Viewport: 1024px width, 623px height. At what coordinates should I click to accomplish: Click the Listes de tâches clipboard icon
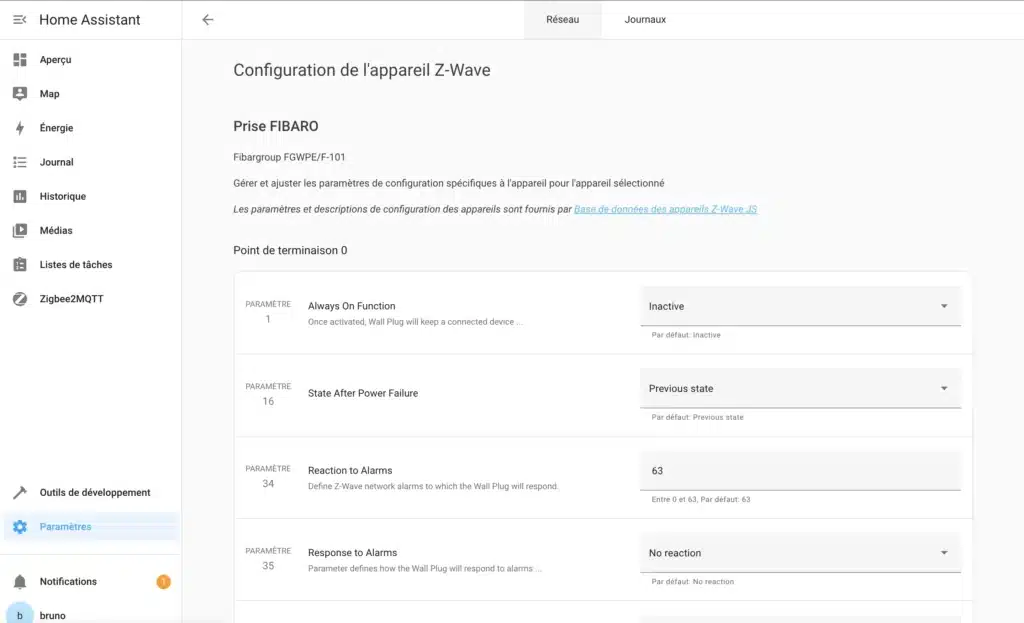point(20,264)
